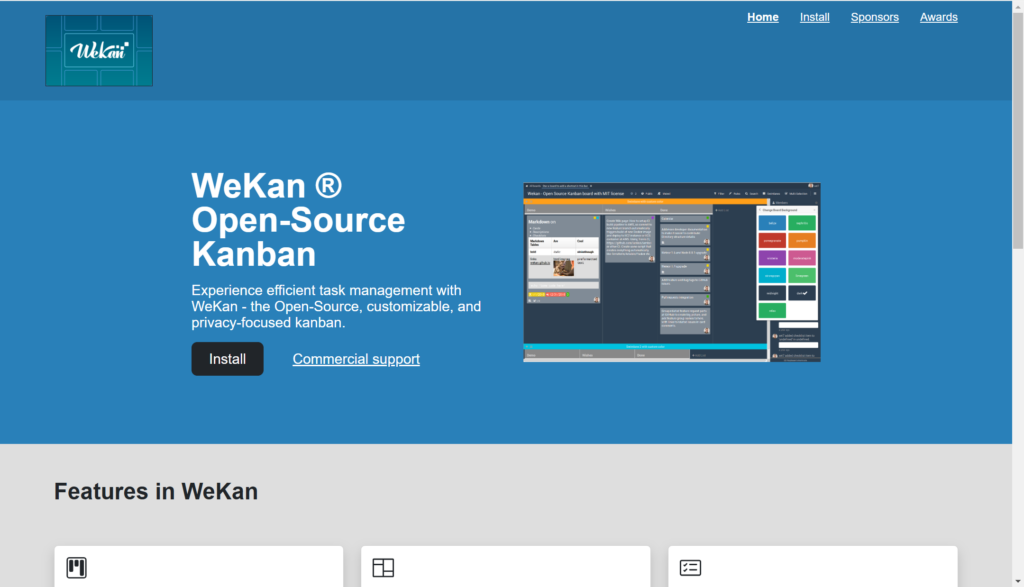The height and width of the screenshot is (587, 1024).
Task: Click the layout grid icon on the second feature card
Action: [383, 568]
